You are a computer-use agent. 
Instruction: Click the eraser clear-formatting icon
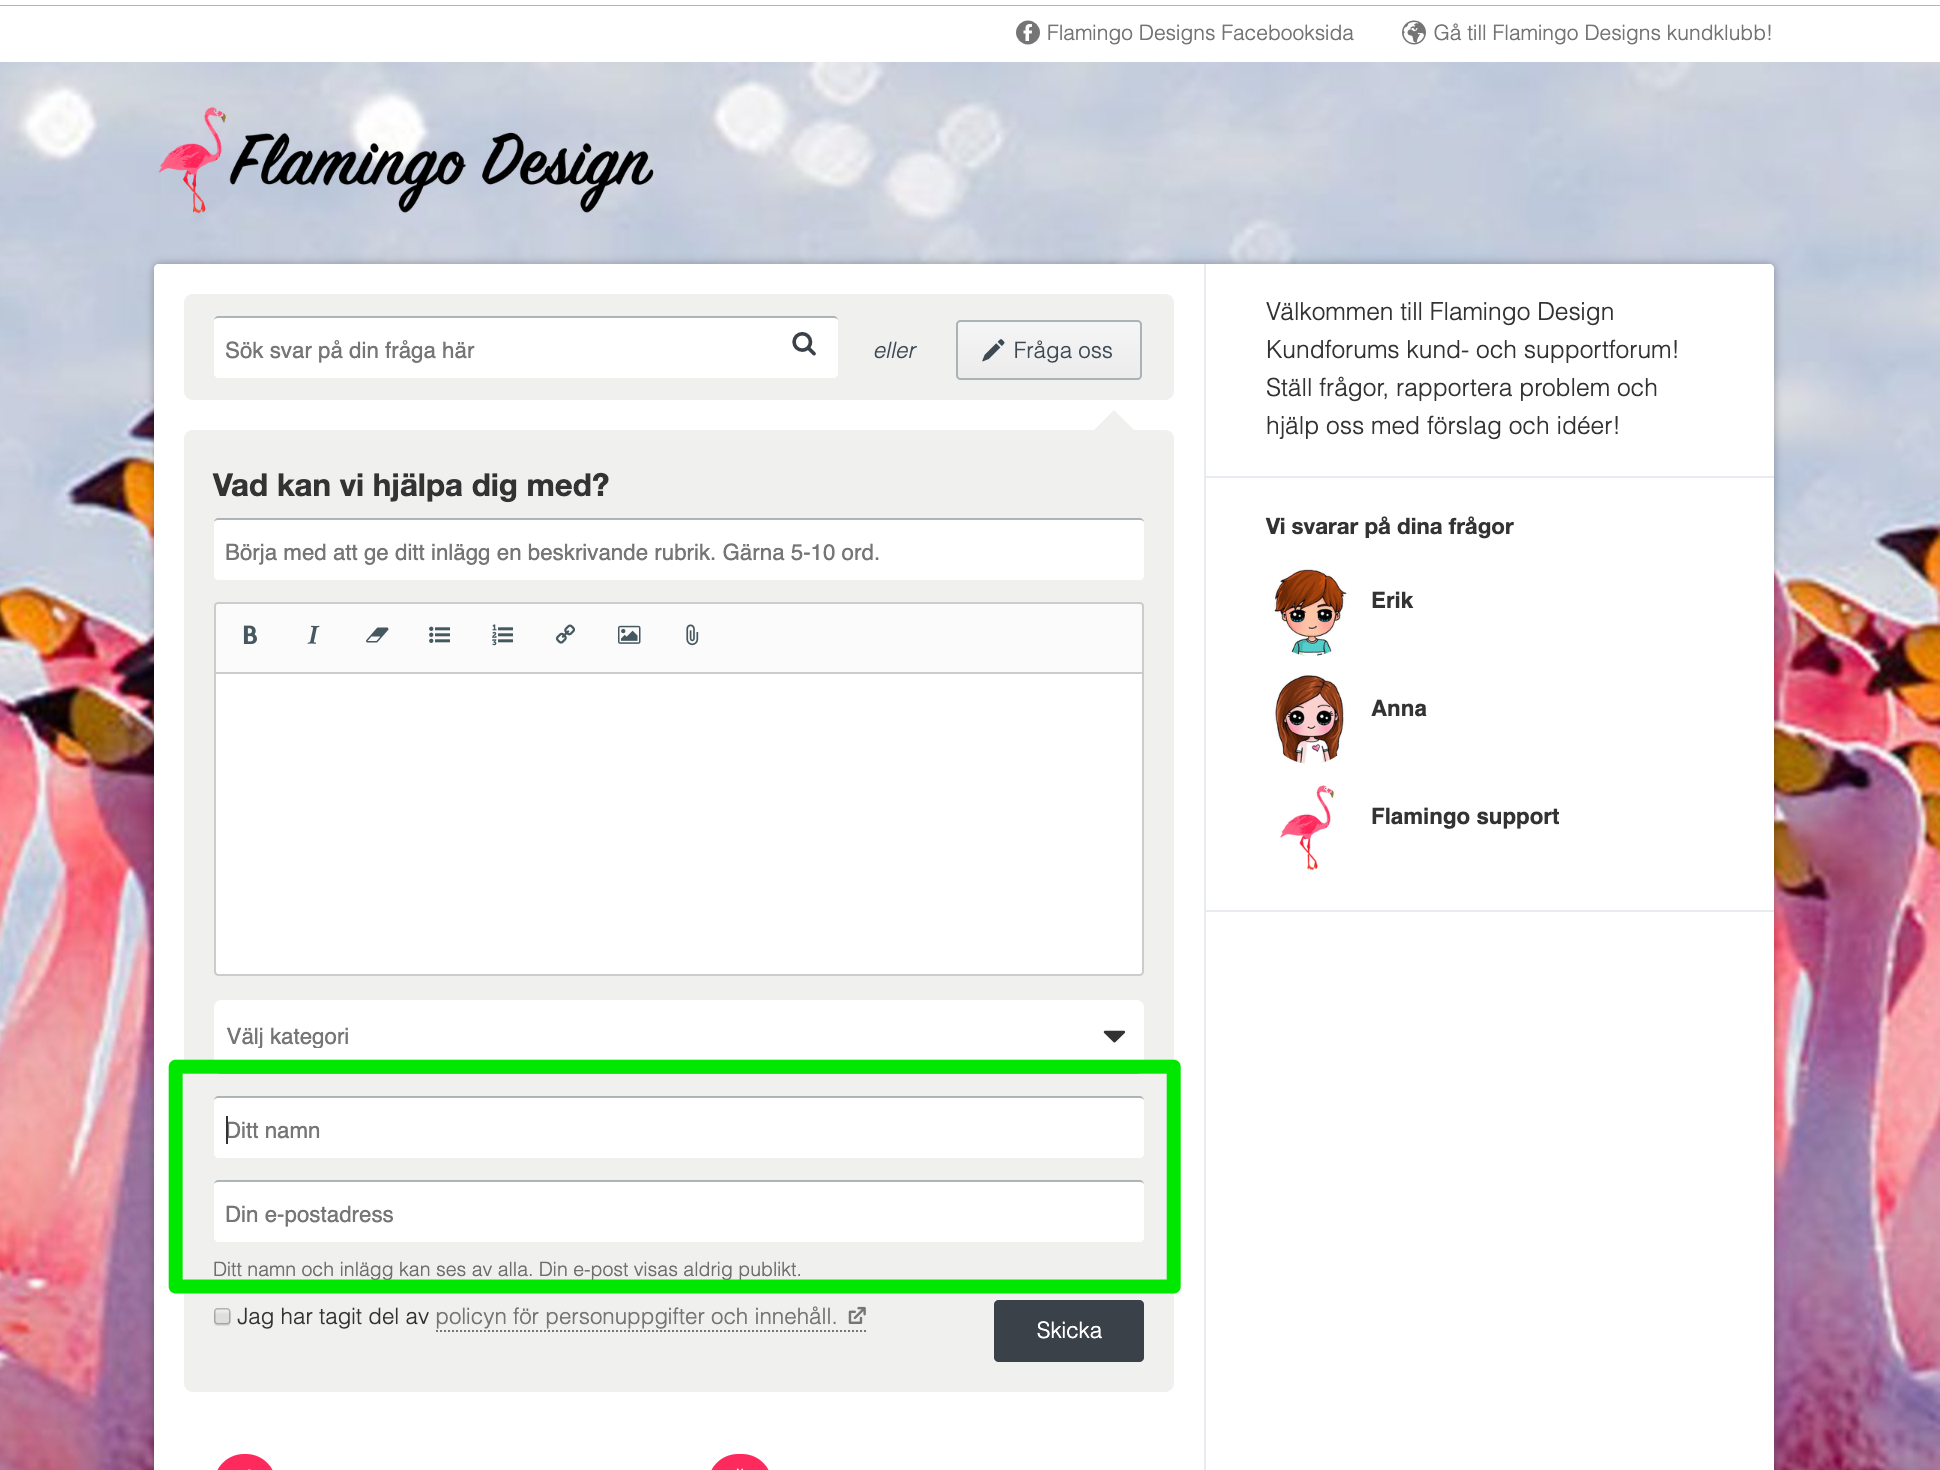[376, 635]
